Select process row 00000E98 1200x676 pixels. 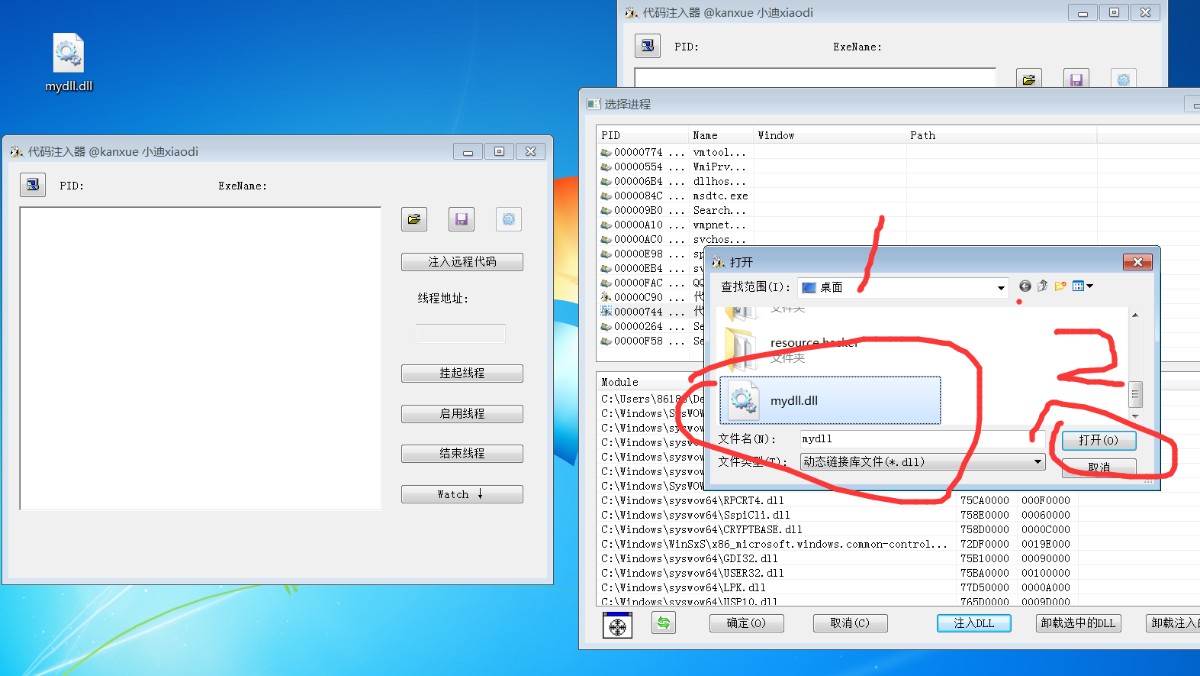652,254
